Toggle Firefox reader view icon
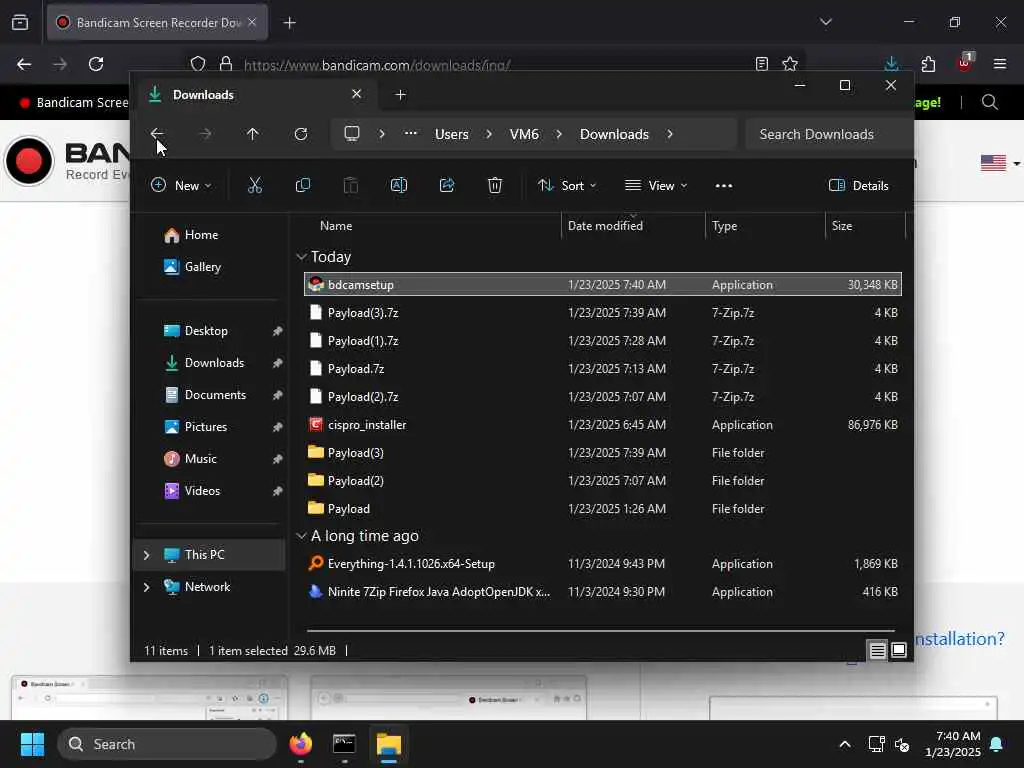 761,64
